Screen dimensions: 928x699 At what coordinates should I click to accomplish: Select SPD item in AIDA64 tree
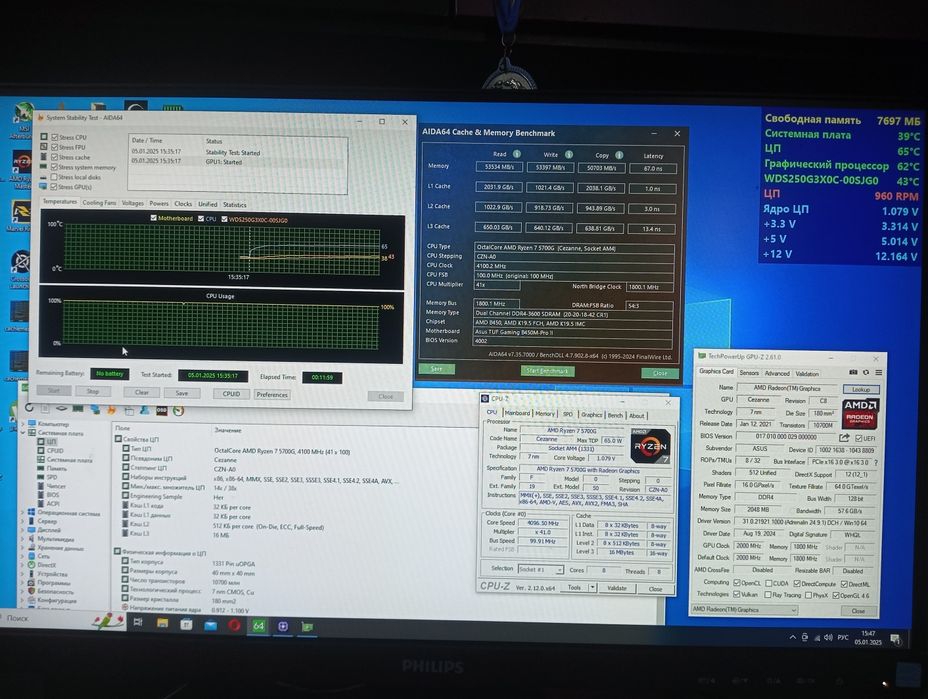pyautogui.click(x=52, y=477)
